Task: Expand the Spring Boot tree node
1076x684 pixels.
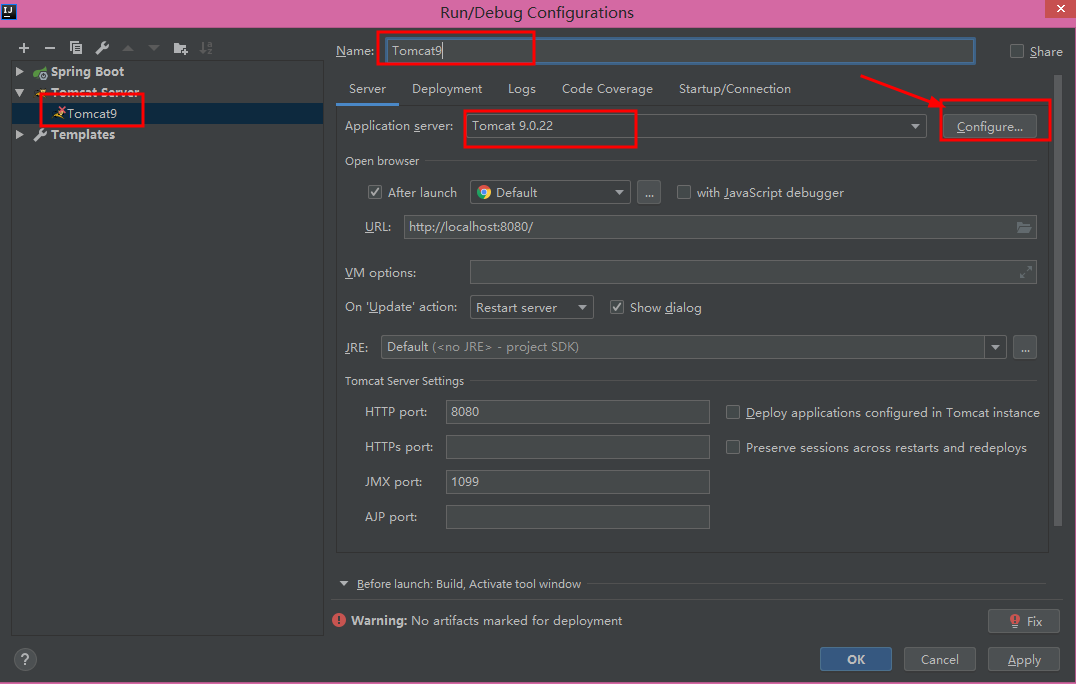Action: pyautogui.click(x=19, y=72)
